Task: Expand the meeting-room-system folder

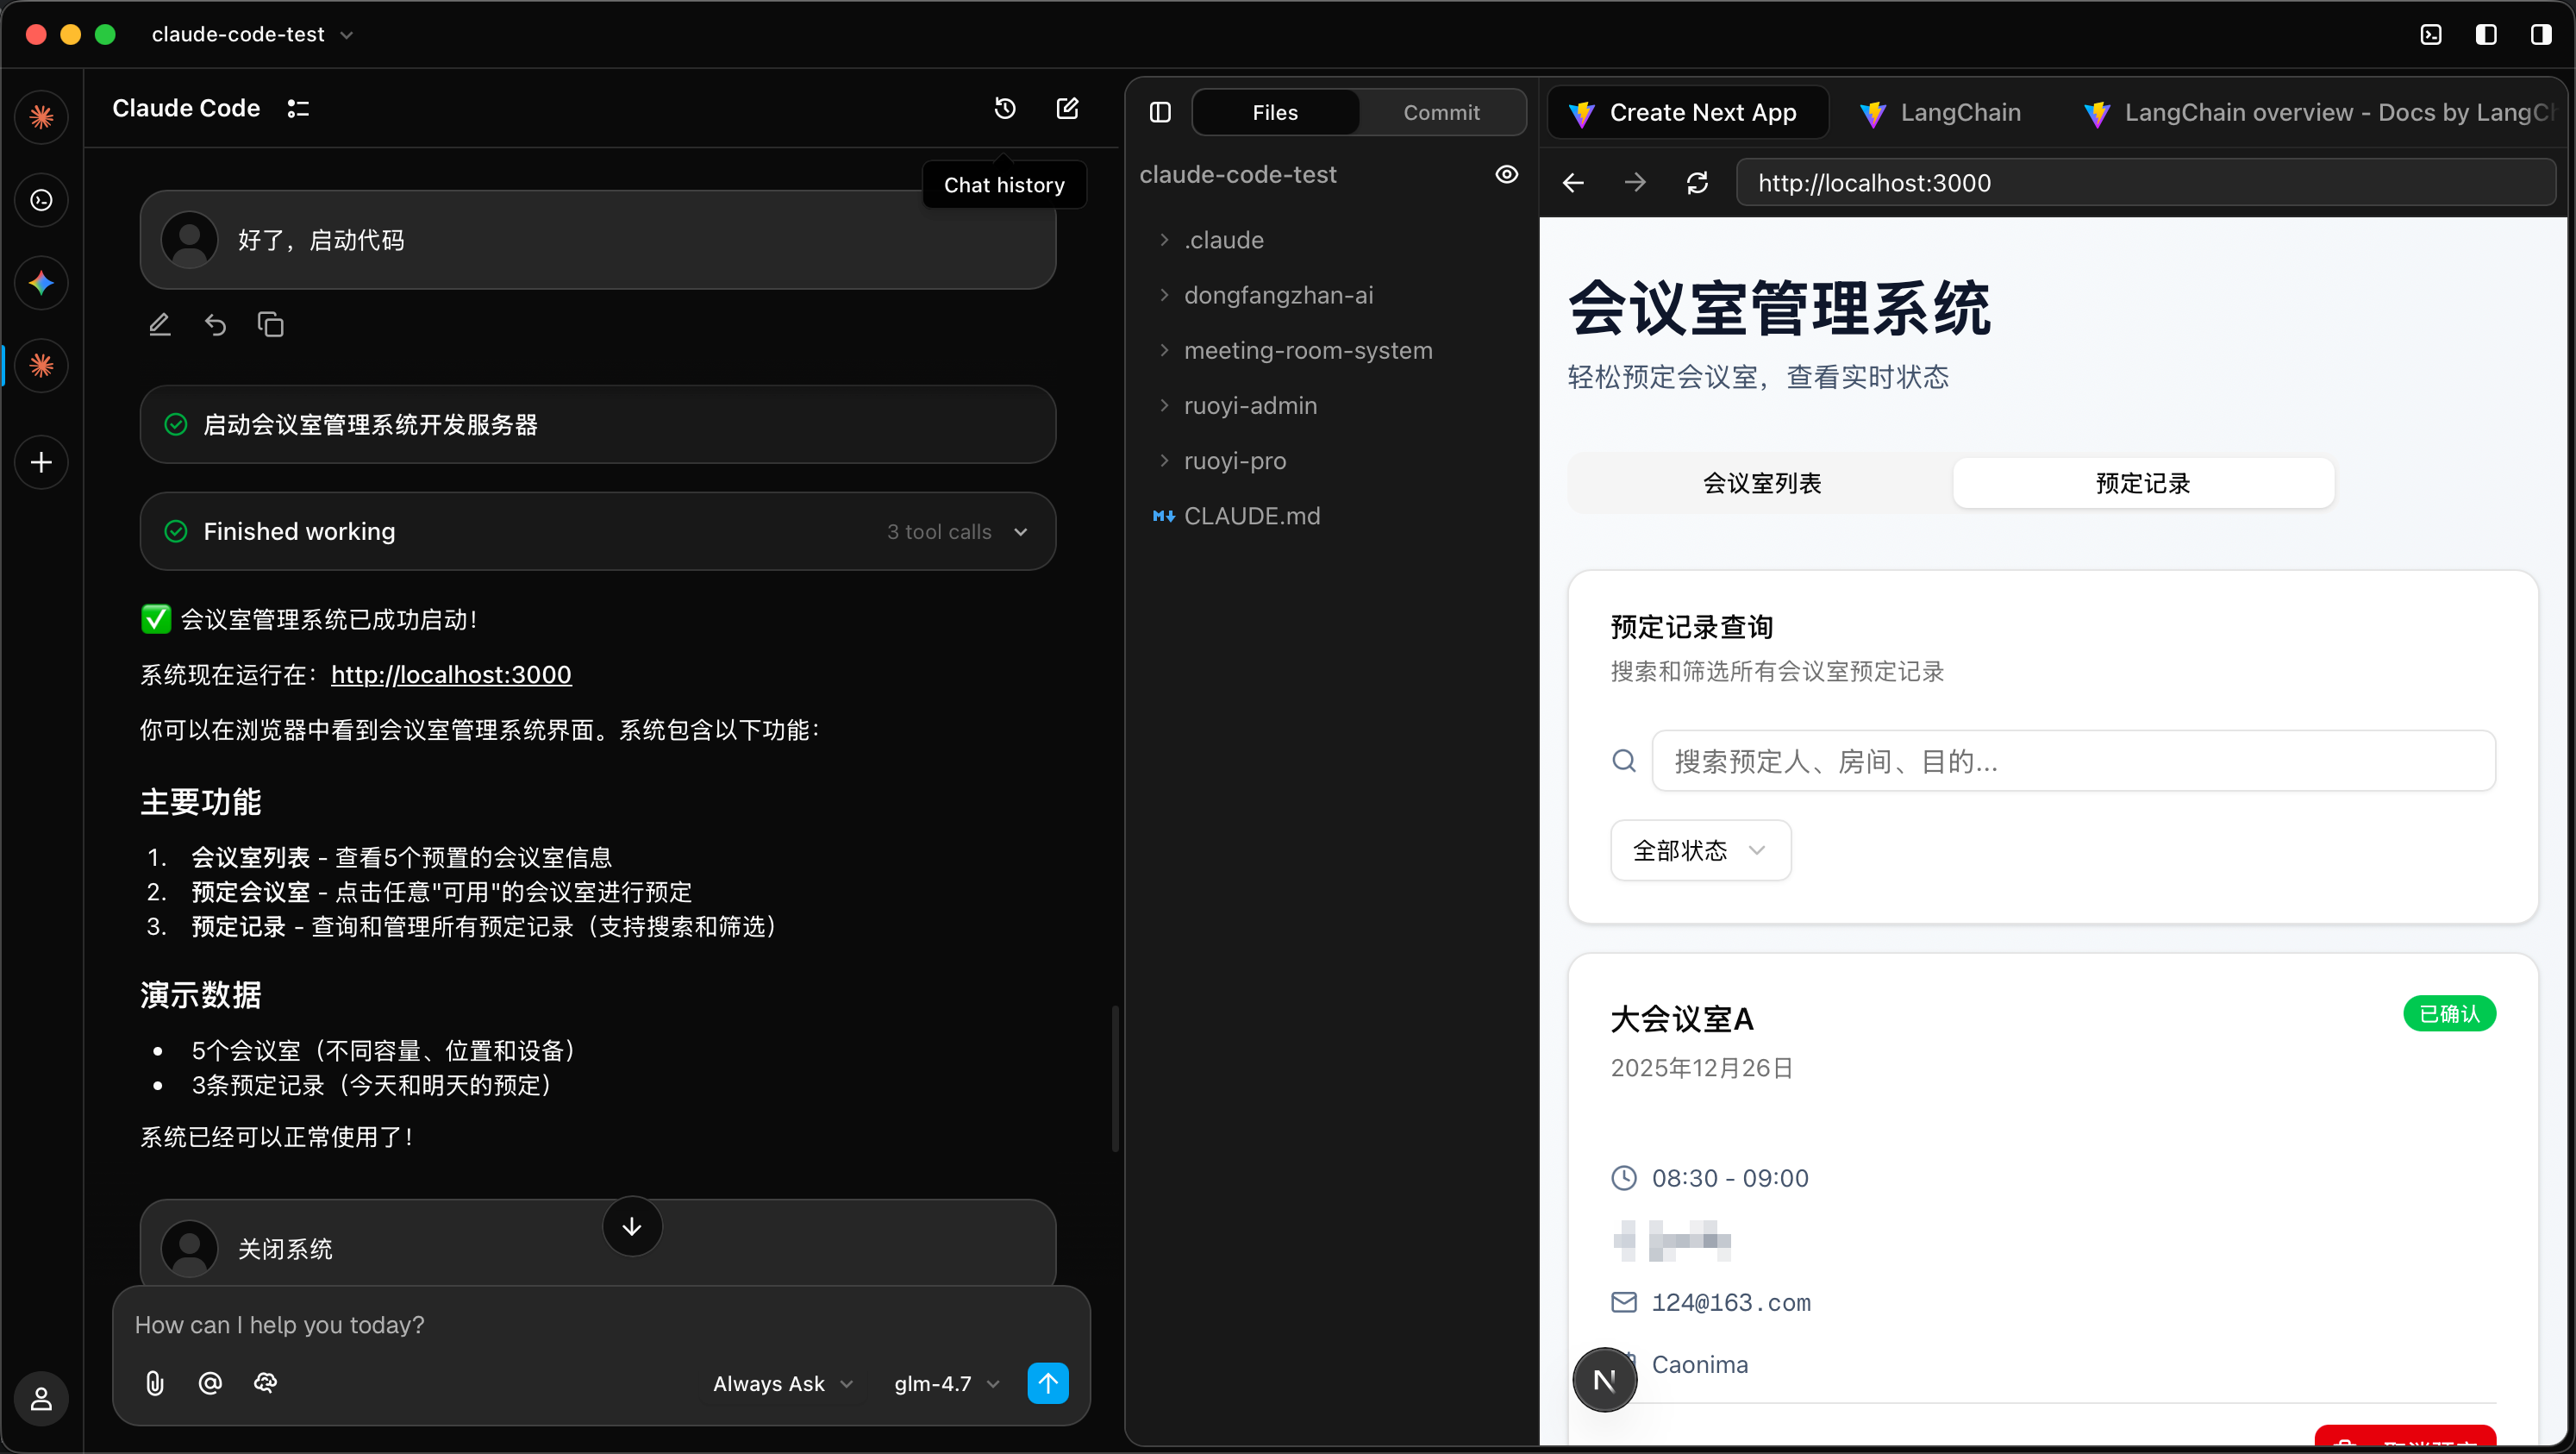Action: pyautogui.click(x=1307, y=351)
